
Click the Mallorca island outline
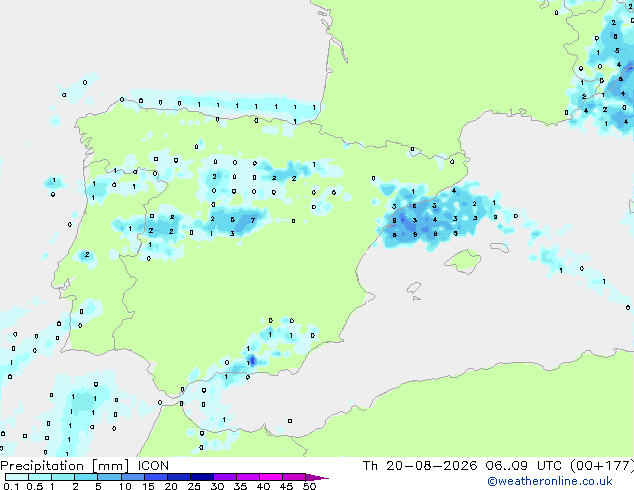[463, 261]
